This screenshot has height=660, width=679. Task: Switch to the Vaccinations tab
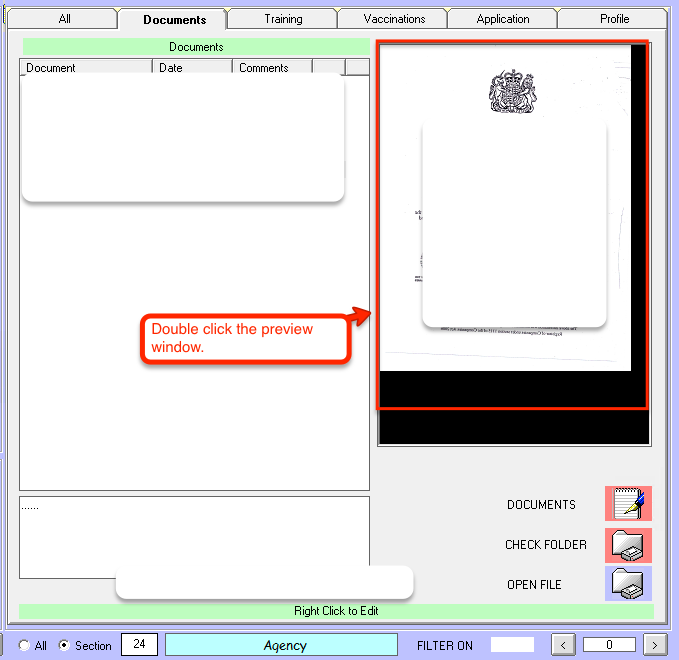394,19
